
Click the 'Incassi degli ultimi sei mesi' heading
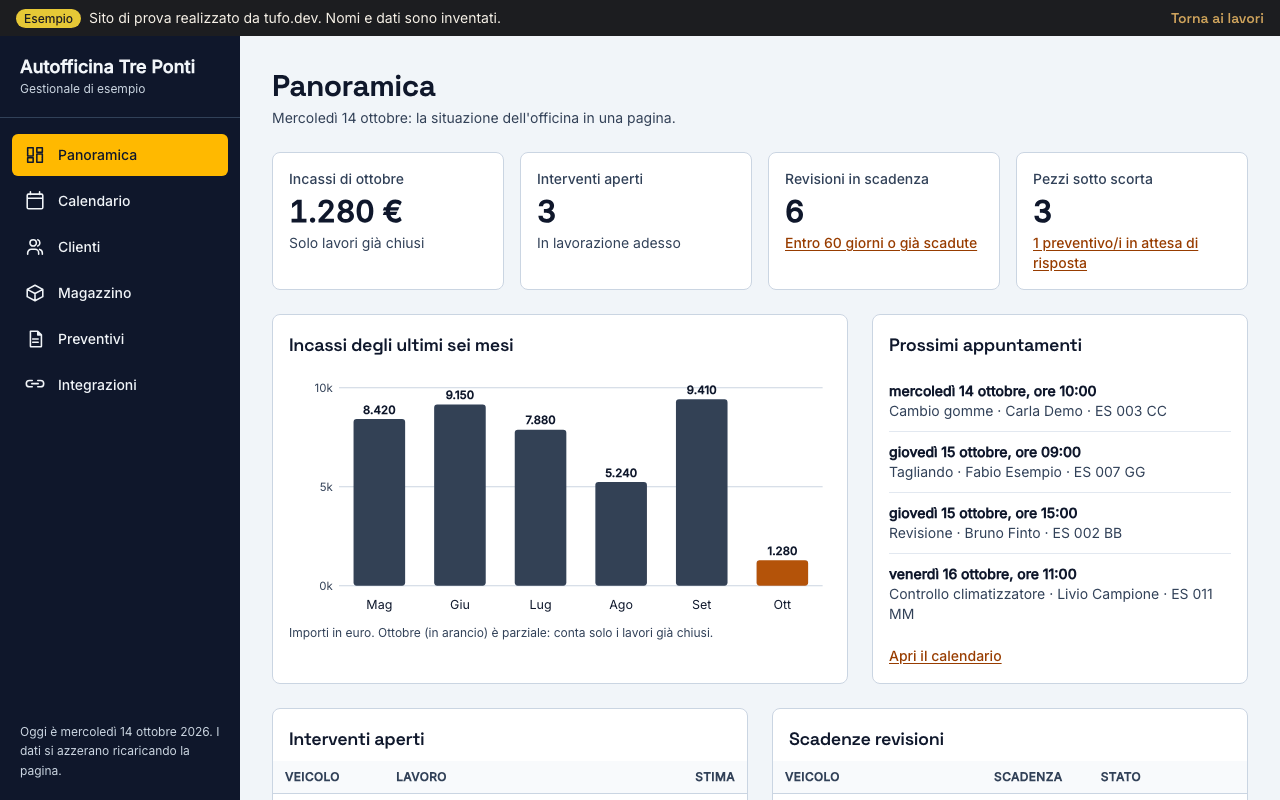click(x=401, y=345)
